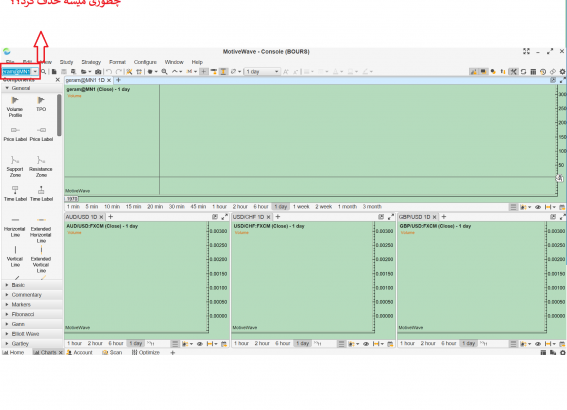Pick the Resistance Zone tool

coord(41,166)
